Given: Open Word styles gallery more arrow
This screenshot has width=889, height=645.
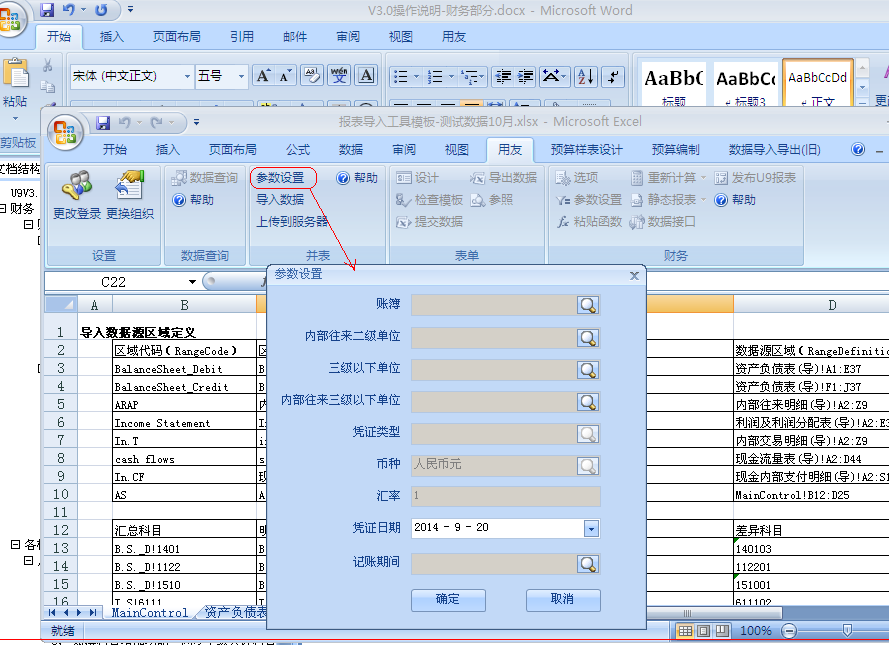Looking at the screenshot, I should (862, 103).
